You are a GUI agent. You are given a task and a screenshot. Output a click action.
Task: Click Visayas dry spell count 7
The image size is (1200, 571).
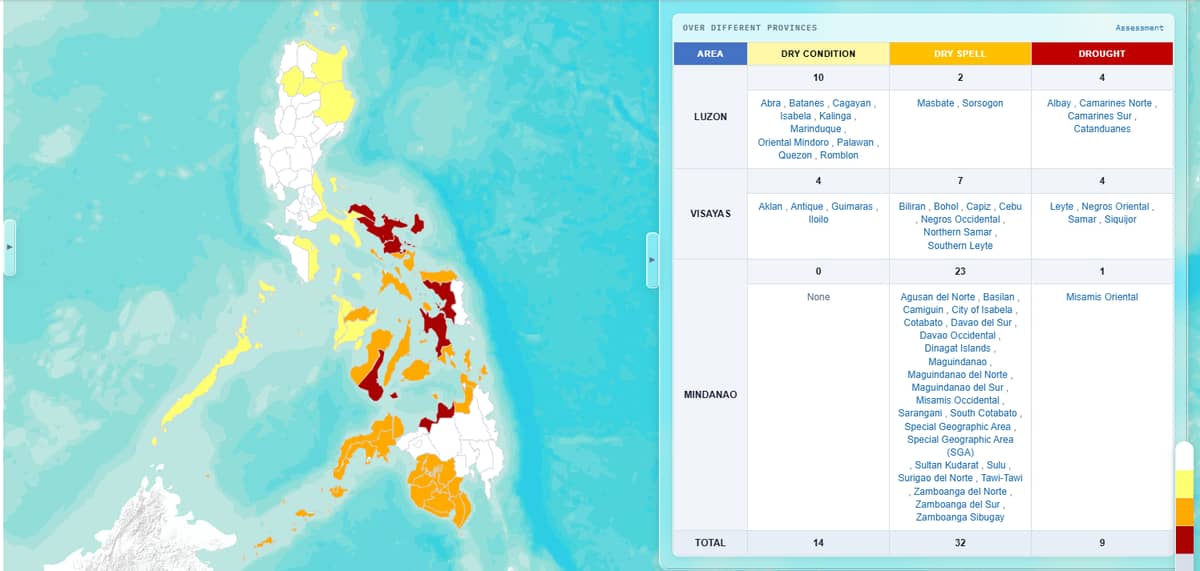[x=960, y=181]
